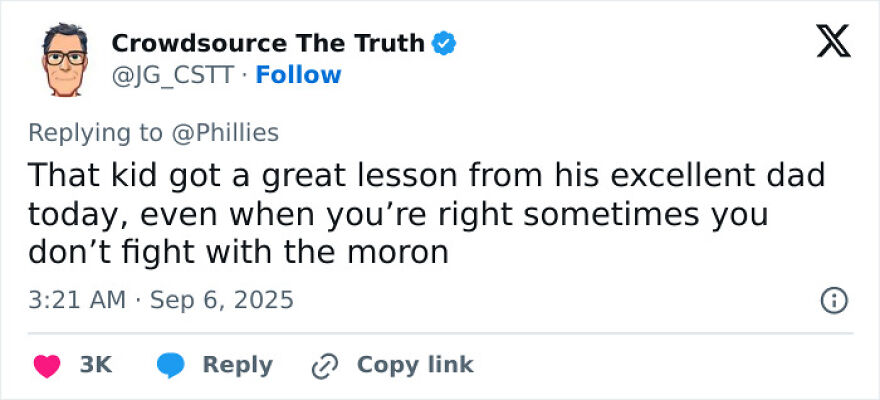Click the blue verified badge
This screenshot has width=880, height=400.
coord(445,43)
